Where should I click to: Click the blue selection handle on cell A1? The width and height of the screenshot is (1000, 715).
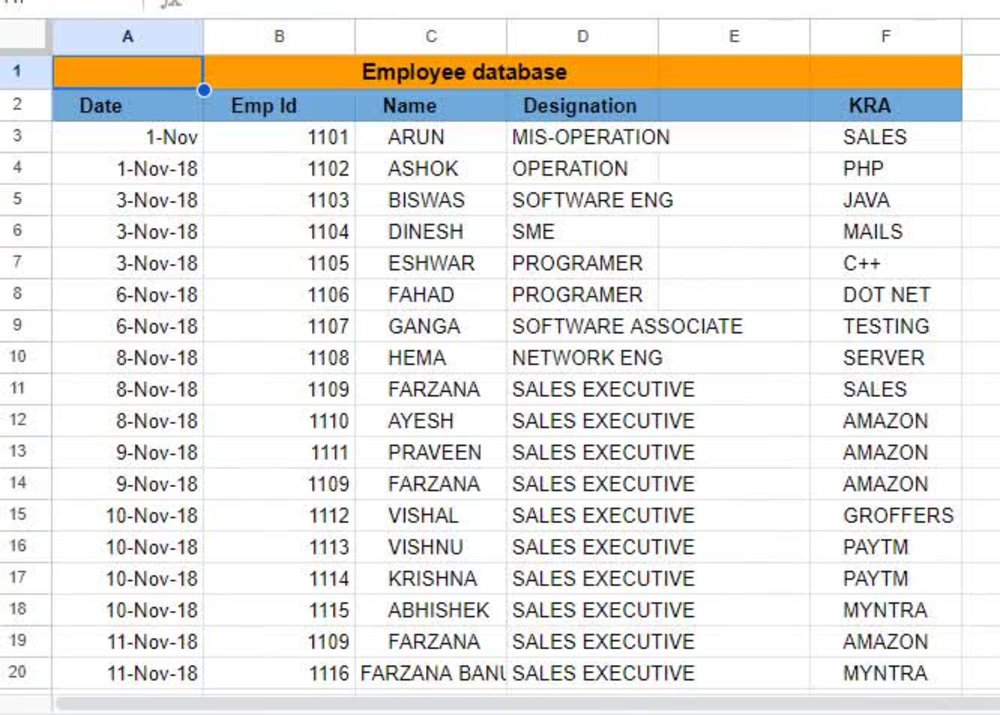coord(204,89)
